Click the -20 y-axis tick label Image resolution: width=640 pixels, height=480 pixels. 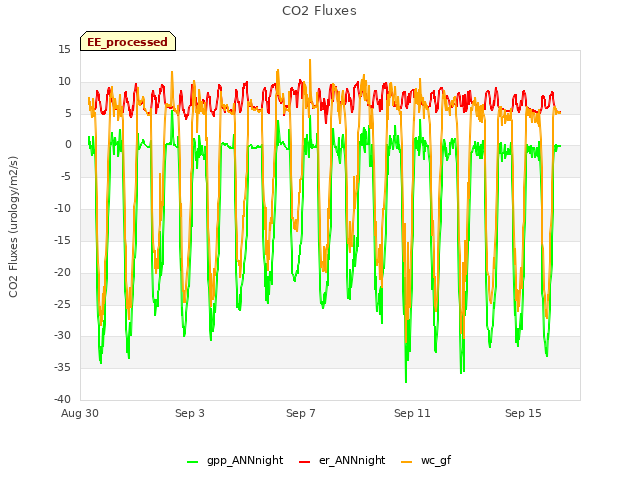(62, 272)
